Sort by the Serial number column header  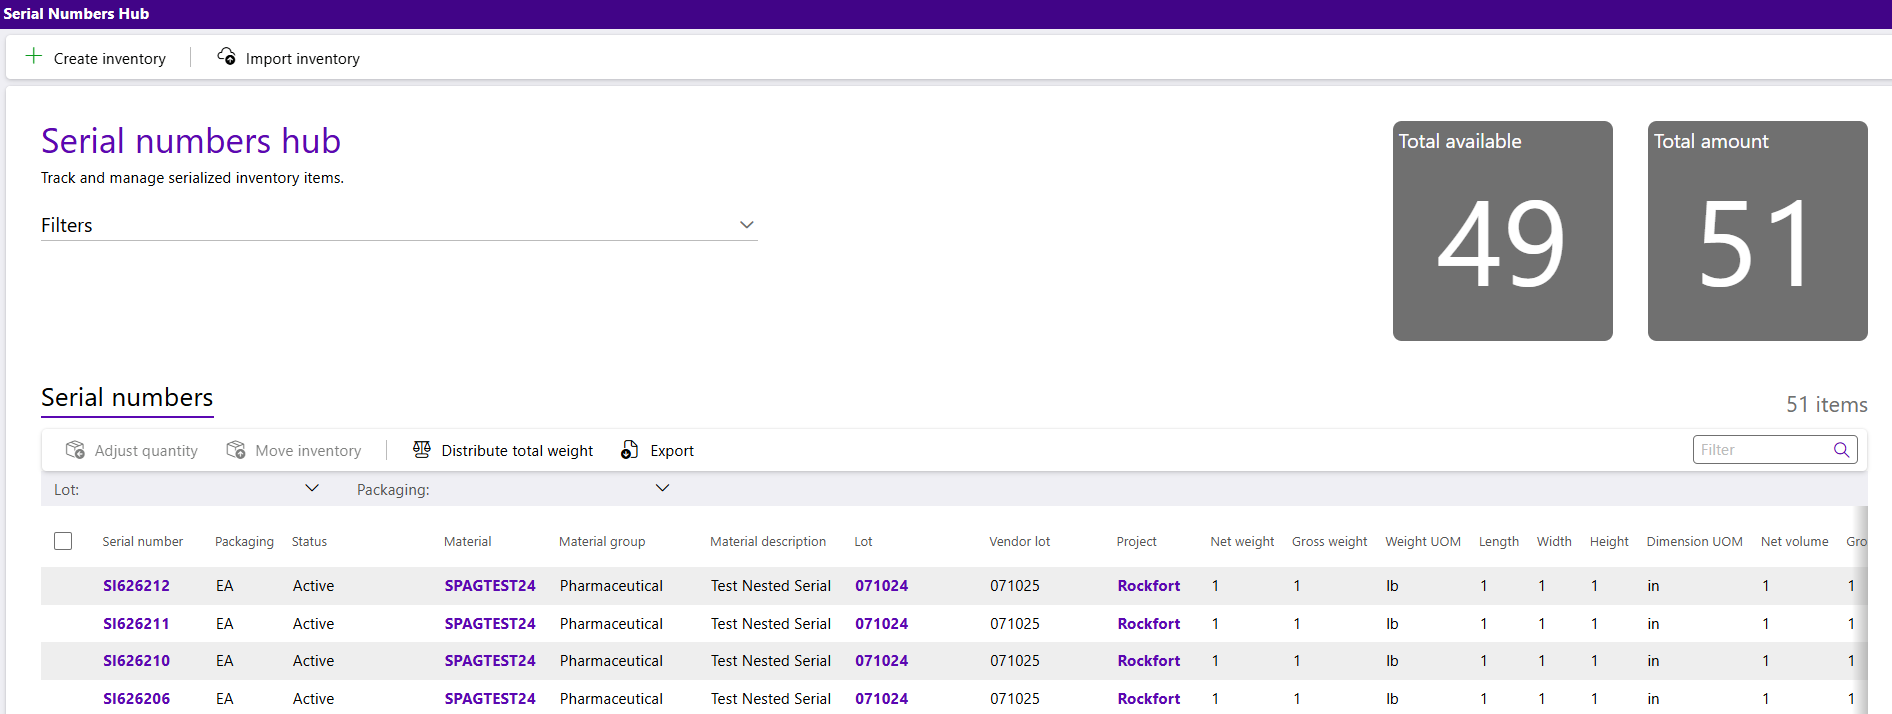click(x=142, y=542)
